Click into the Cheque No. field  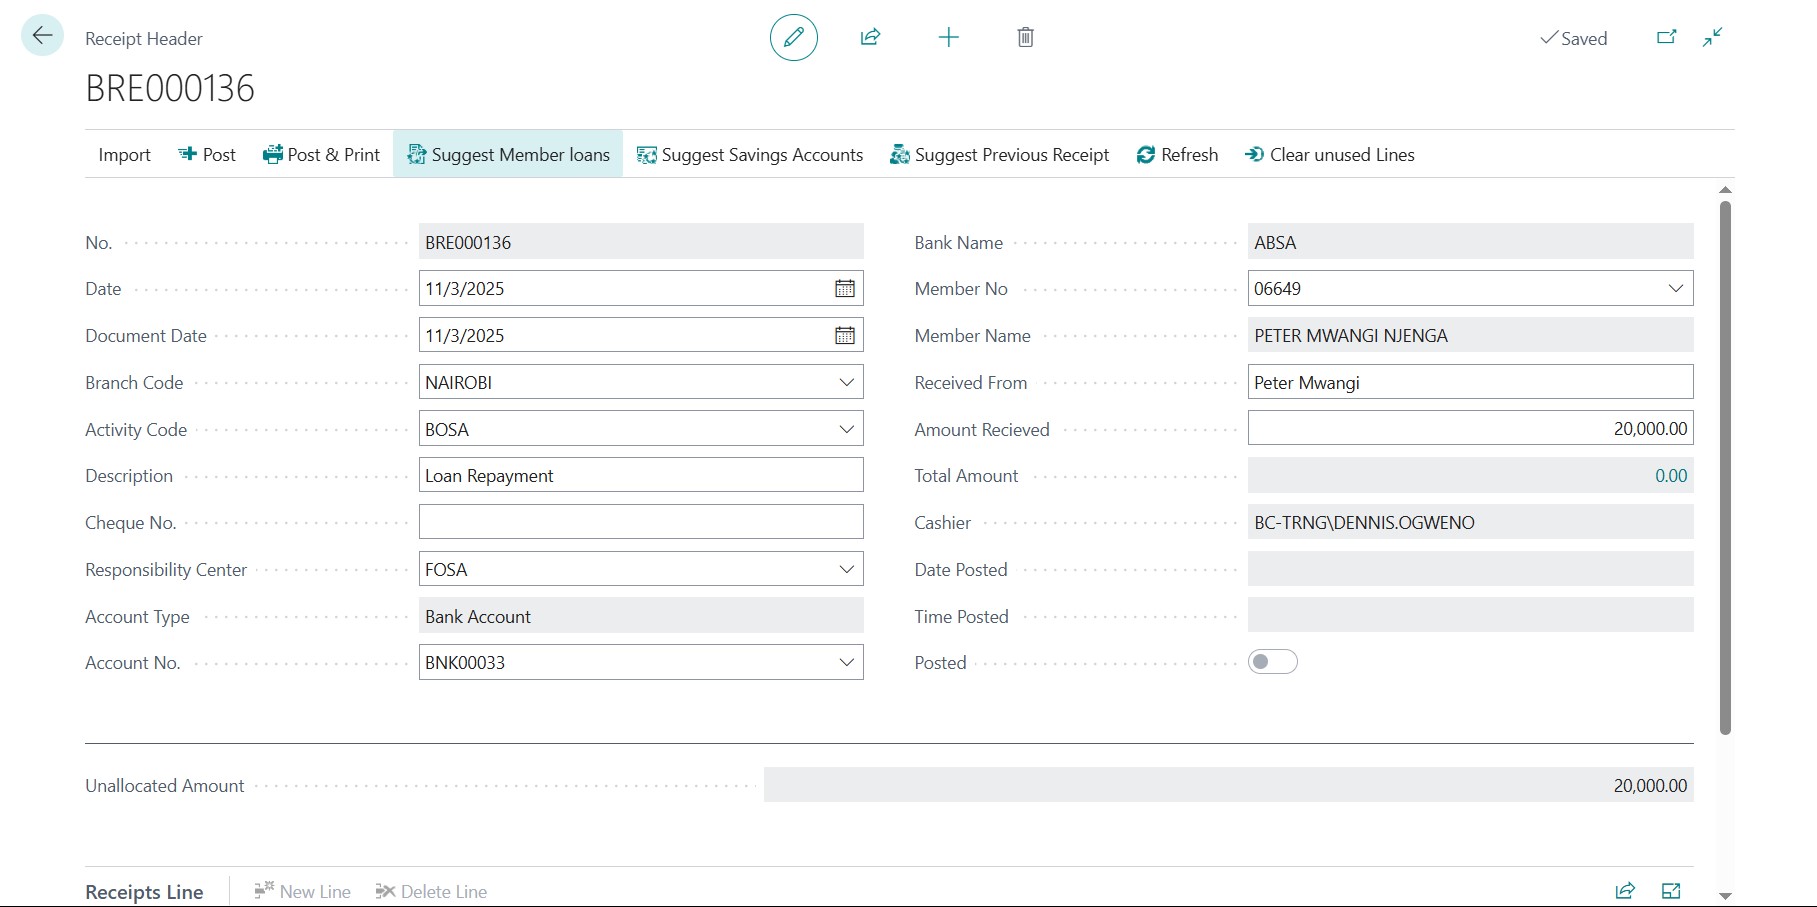(640, 522)
